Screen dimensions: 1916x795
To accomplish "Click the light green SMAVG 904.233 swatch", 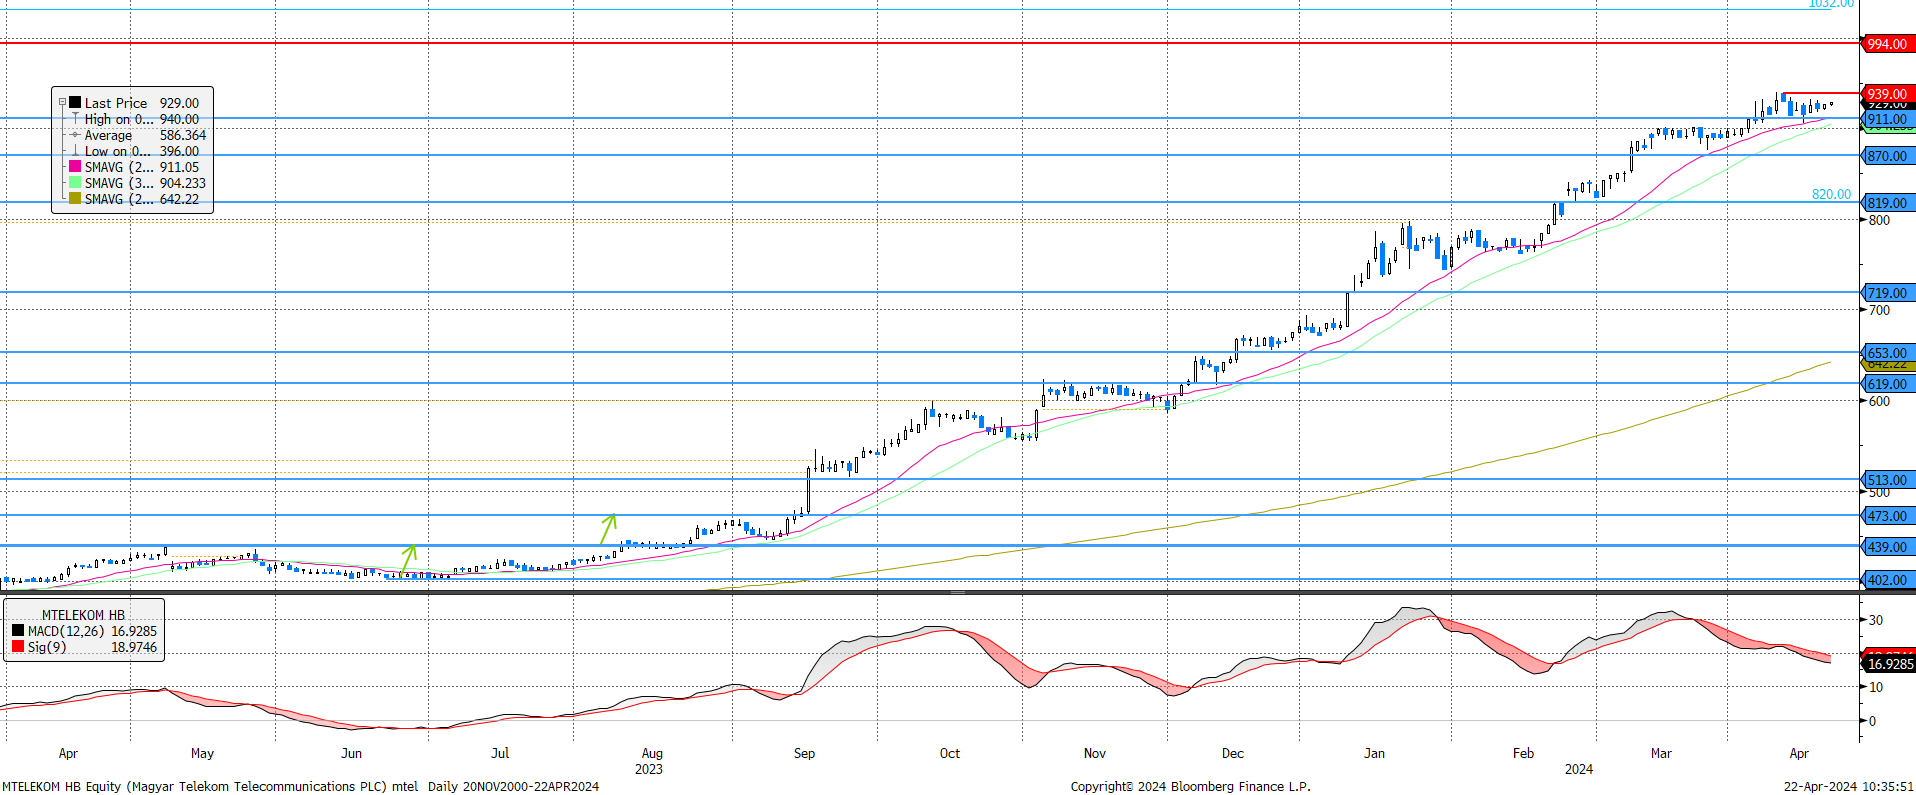I will coord(75,182).
